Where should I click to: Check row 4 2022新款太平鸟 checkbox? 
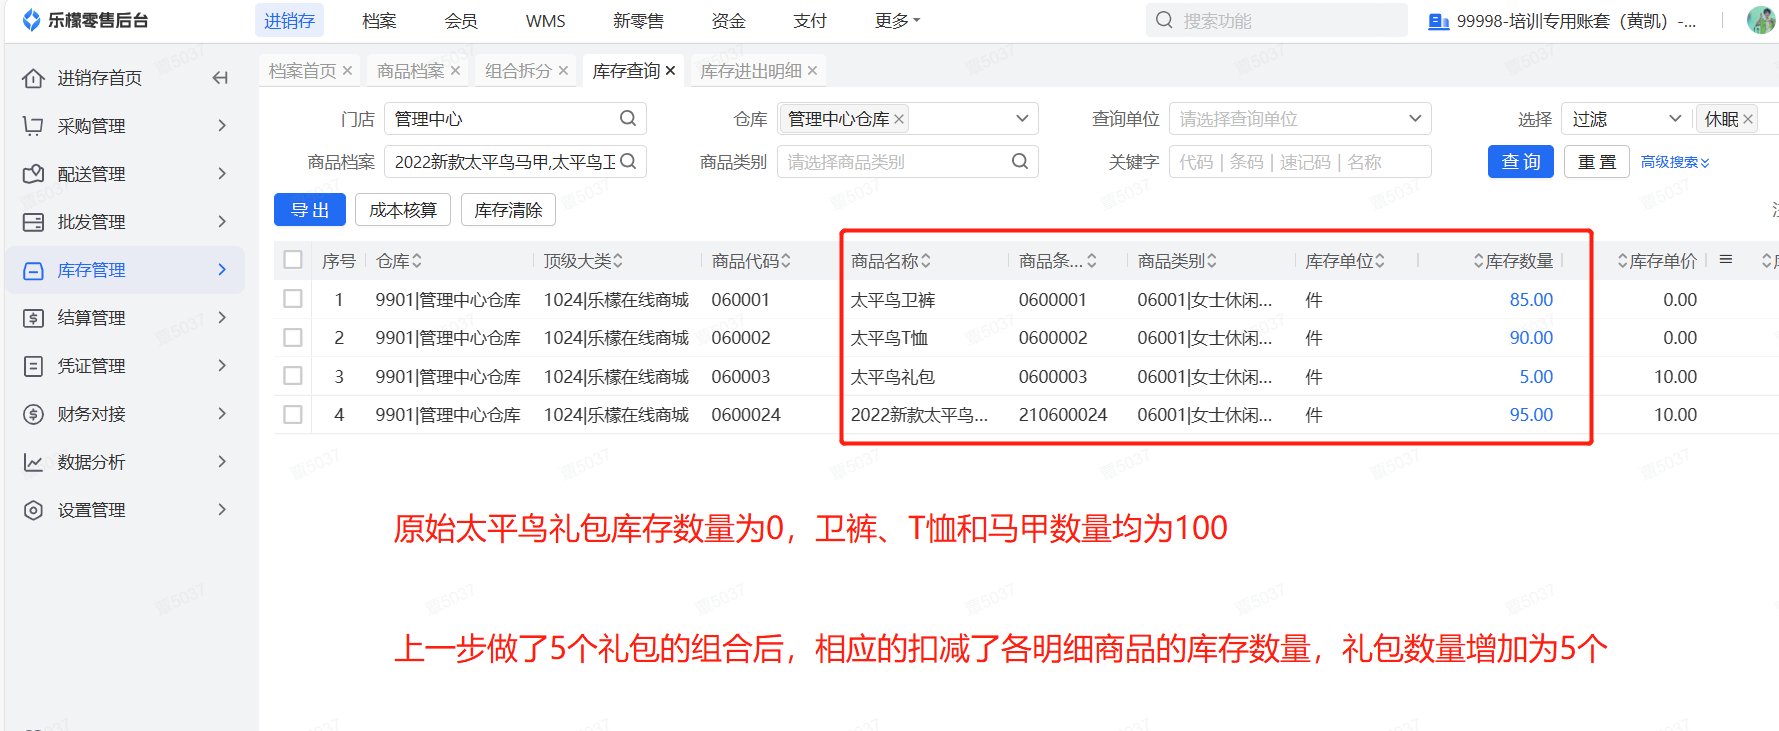tap(293, 414)
